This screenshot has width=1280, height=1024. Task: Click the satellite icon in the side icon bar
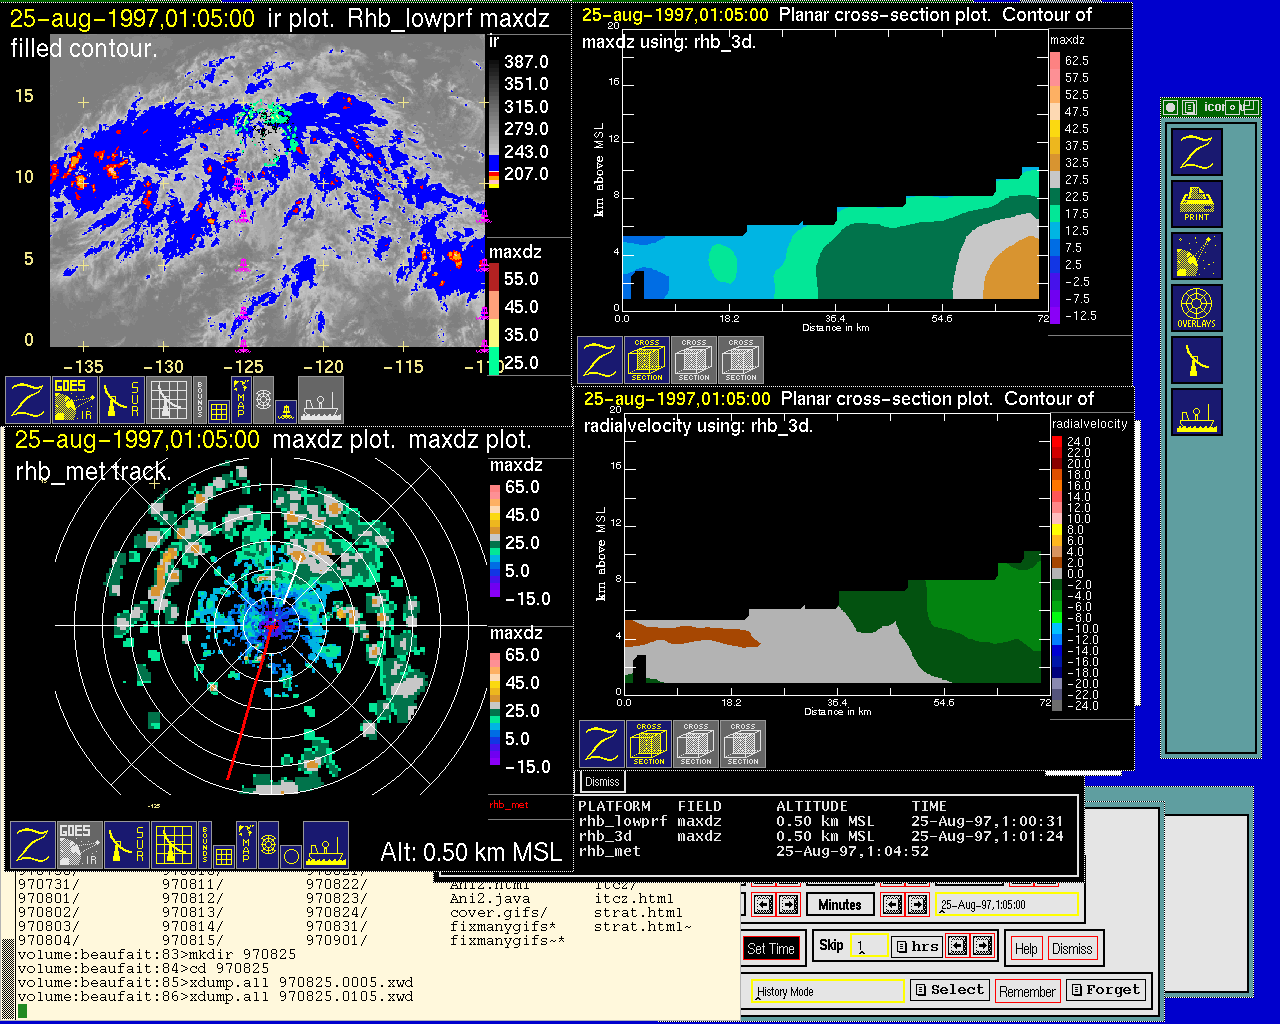pos(1196,256)
